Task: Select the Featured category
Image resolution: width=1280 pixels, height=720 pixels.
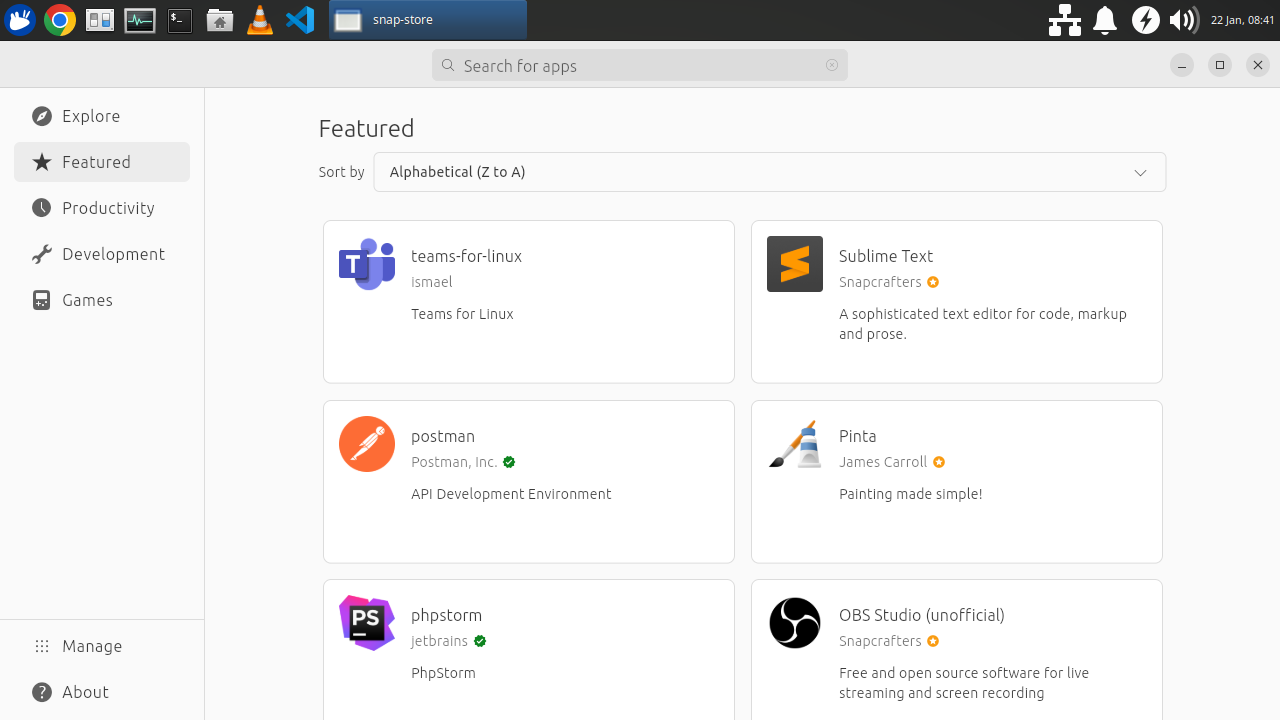Action: 102,162
